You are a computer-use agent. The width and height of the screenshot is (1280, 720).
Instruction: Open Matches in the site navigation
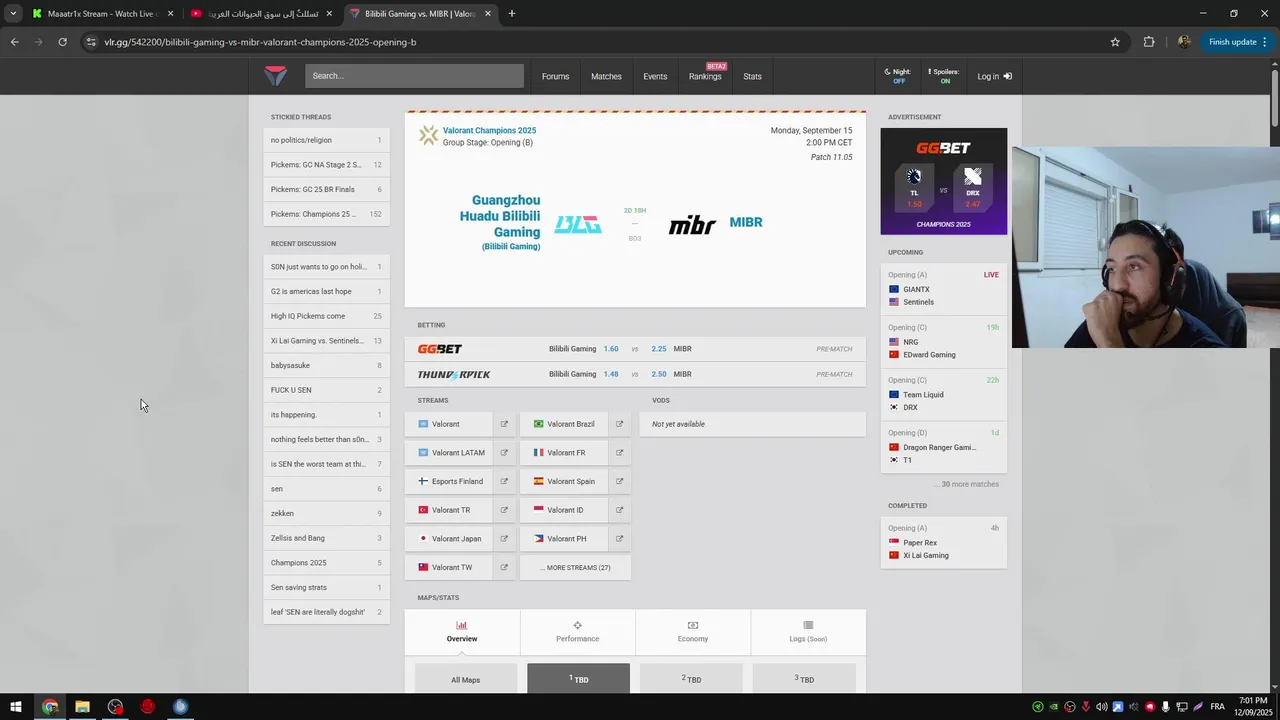tap(606, 76)
